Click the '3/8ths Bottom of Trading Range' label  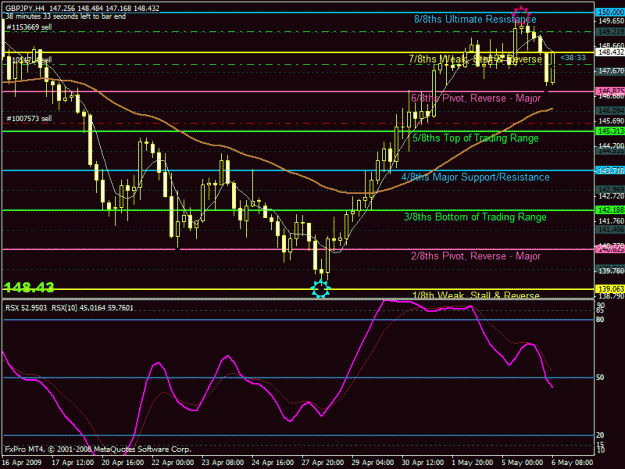tap(475, 217)
